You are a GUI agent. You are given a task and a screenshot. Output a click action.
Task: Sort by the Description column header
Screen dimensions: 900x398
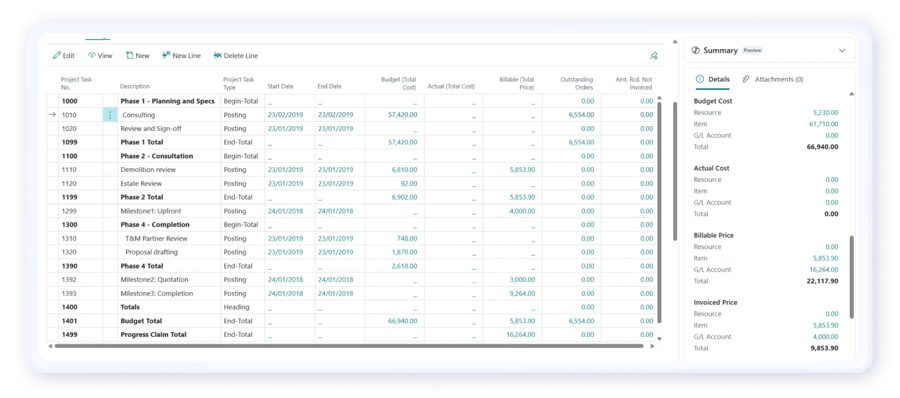coord(135,87)
